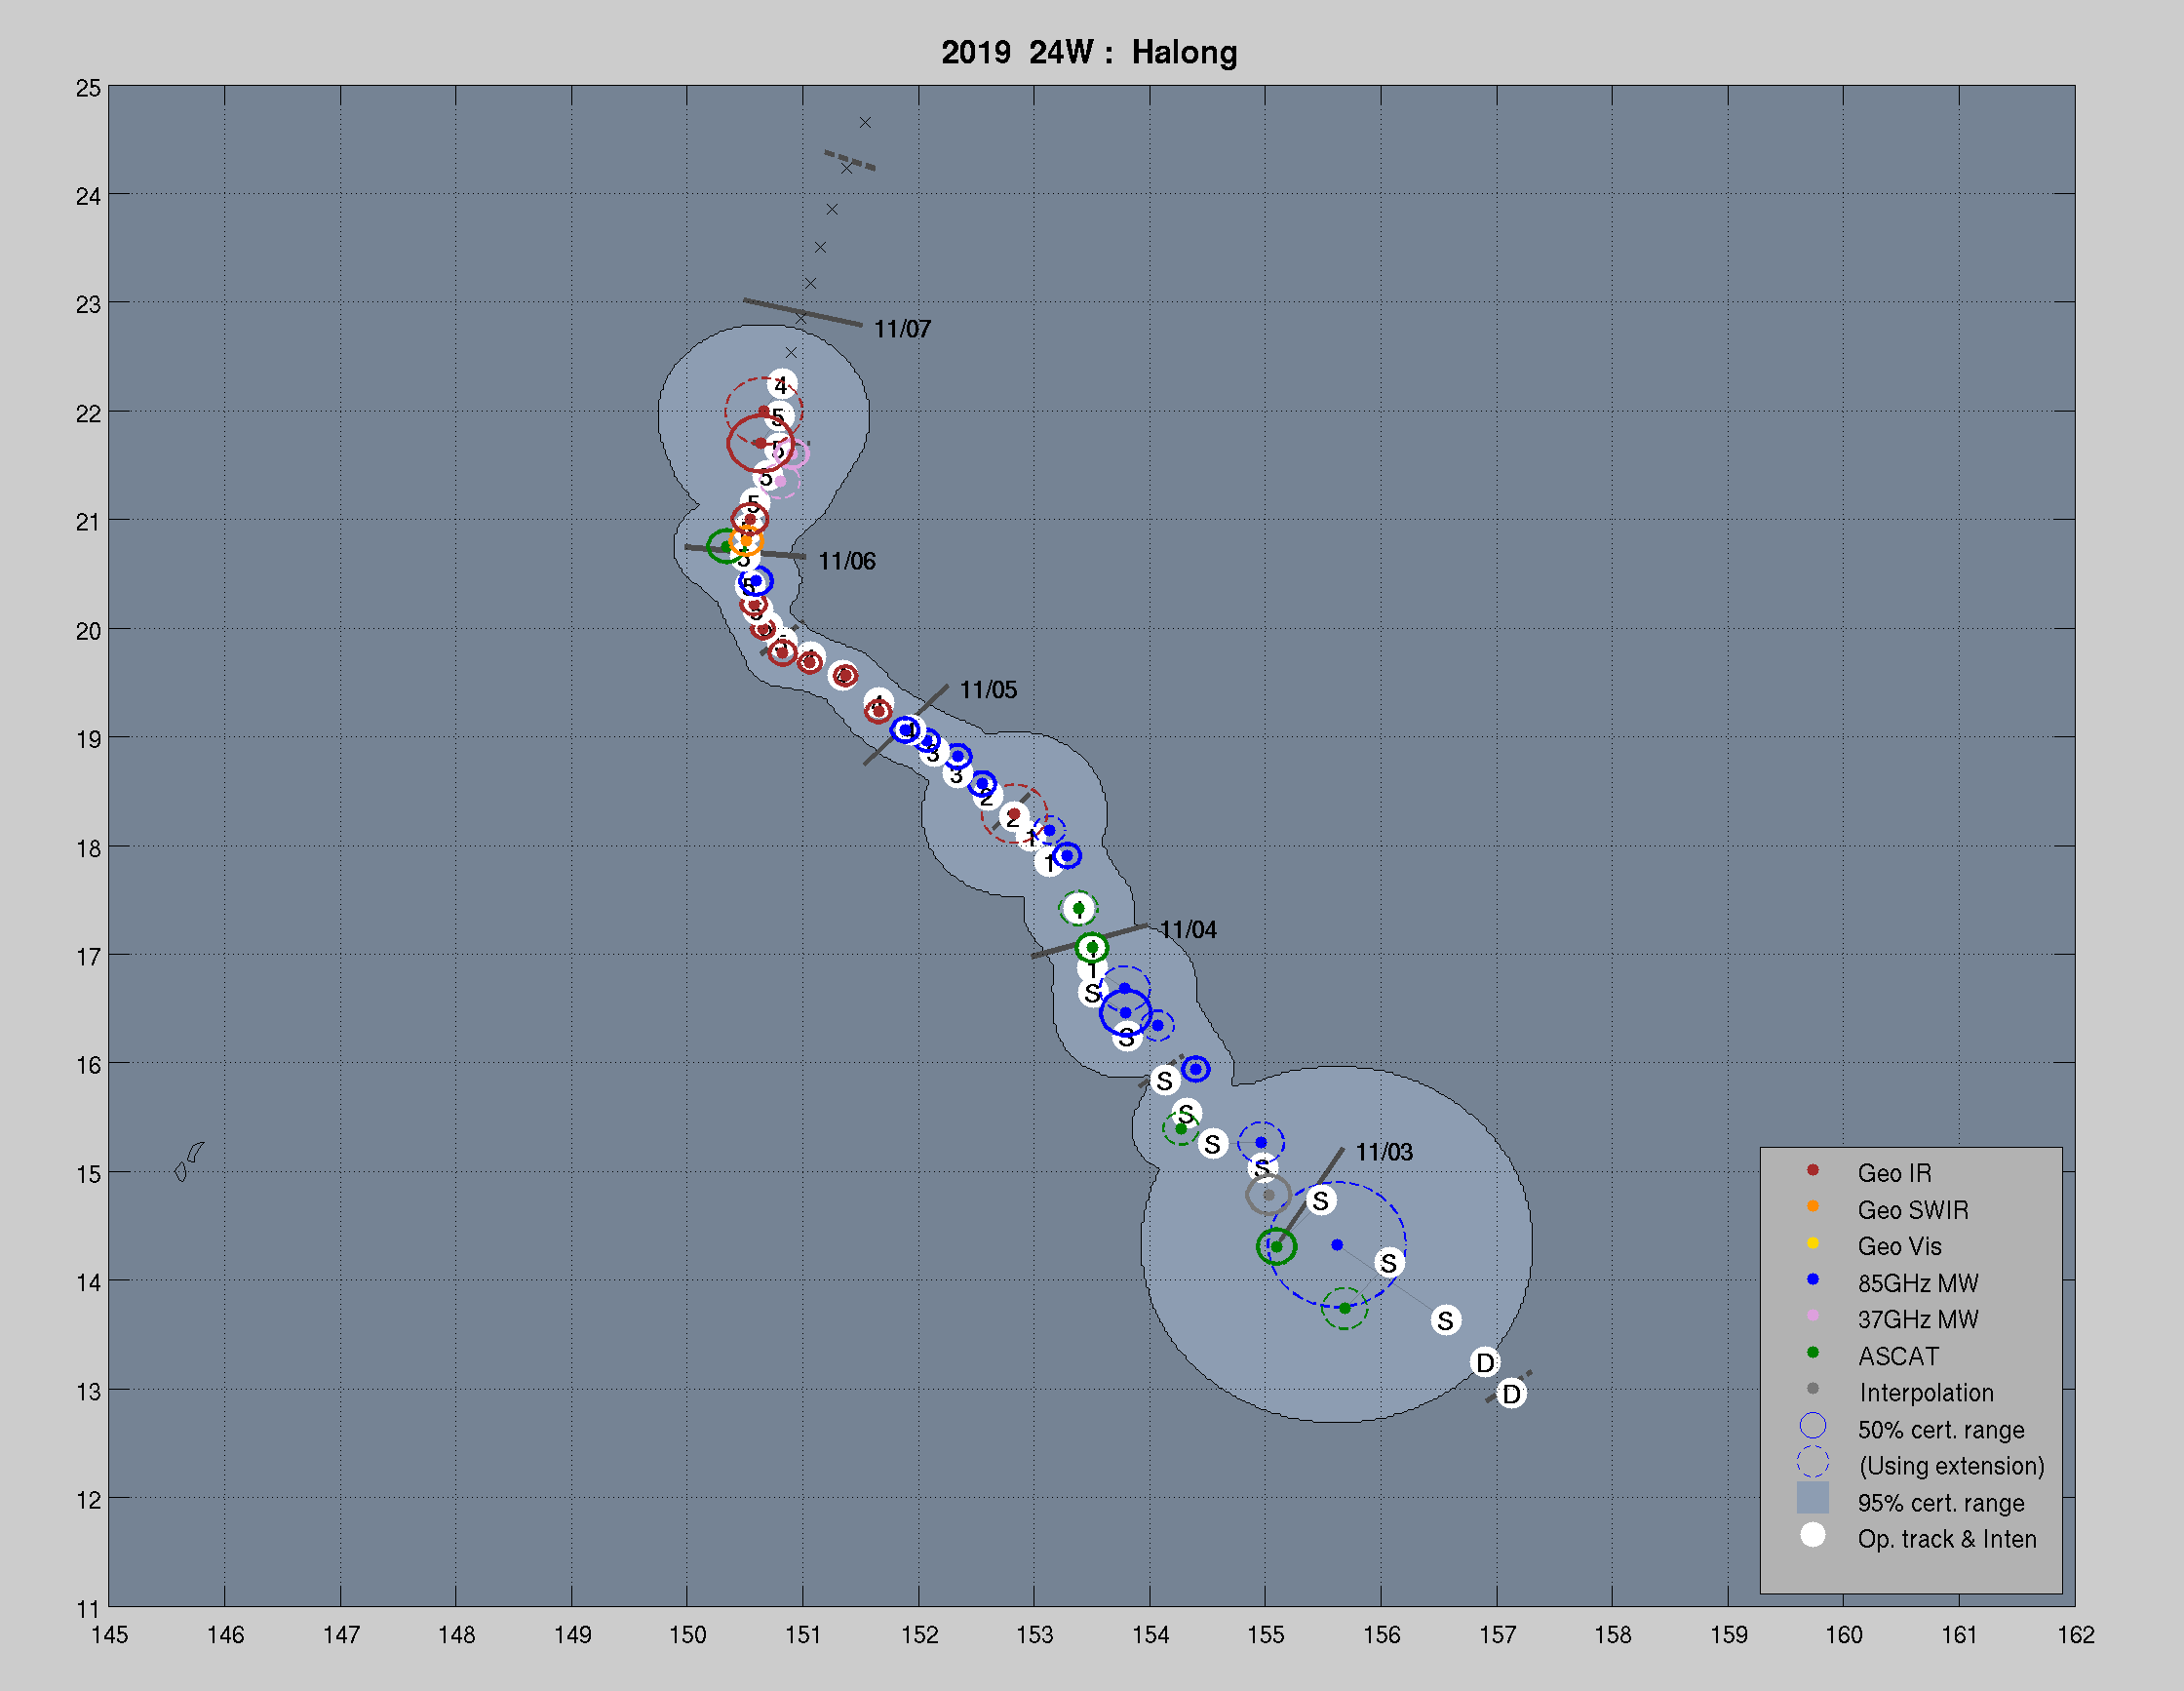Click the Geo IR red legend dot
2184x1691 pixels.
click(1812, 1170)
